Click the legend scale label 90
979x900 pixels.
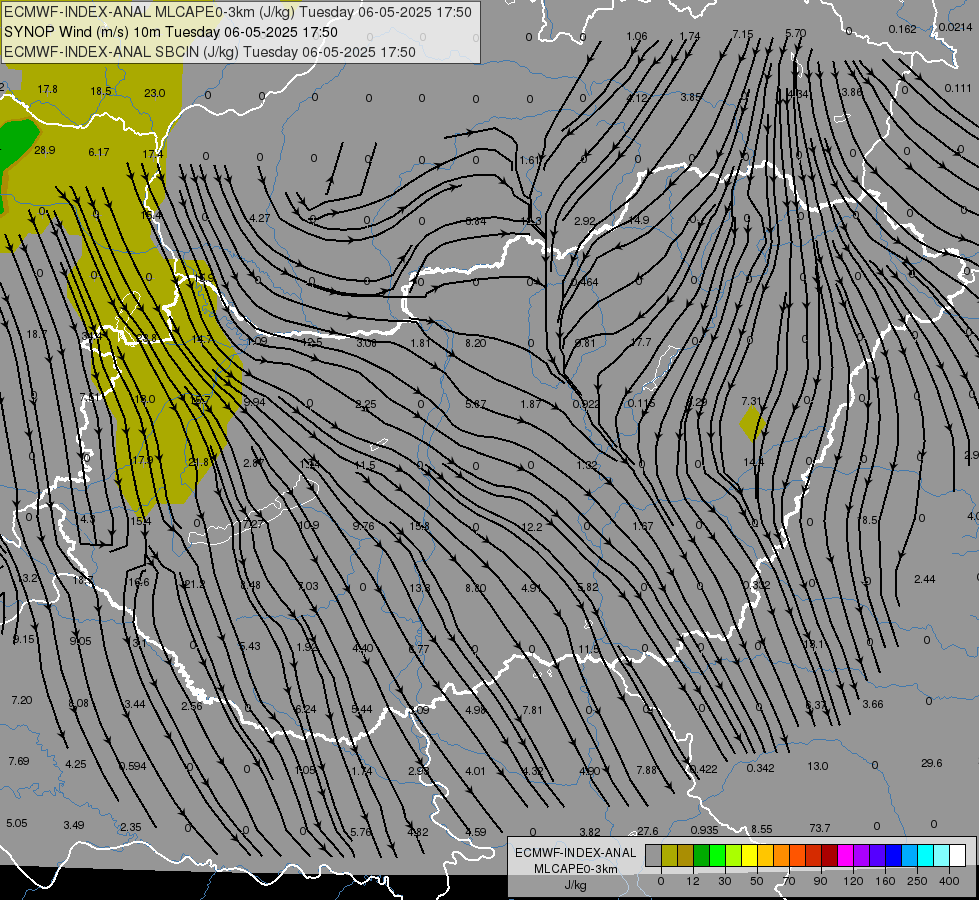pyautogui.click(x=820, y=881)
